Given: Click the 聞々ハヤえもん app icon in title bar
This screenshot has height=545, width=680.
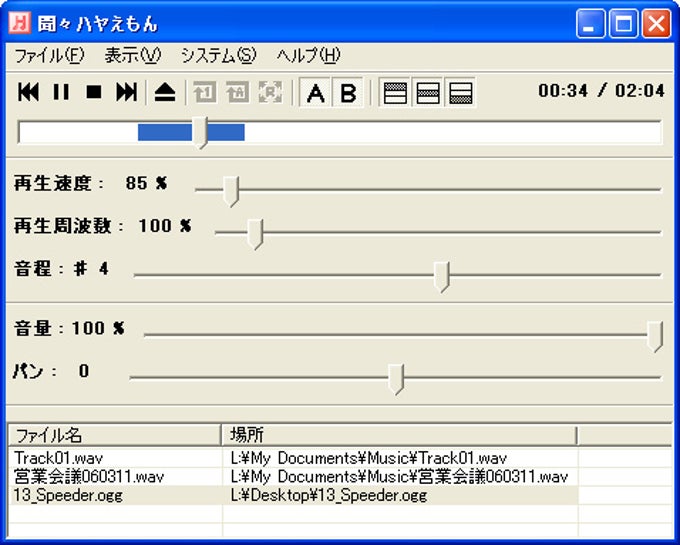Looking at the screenshot, I should pos(20,23).
